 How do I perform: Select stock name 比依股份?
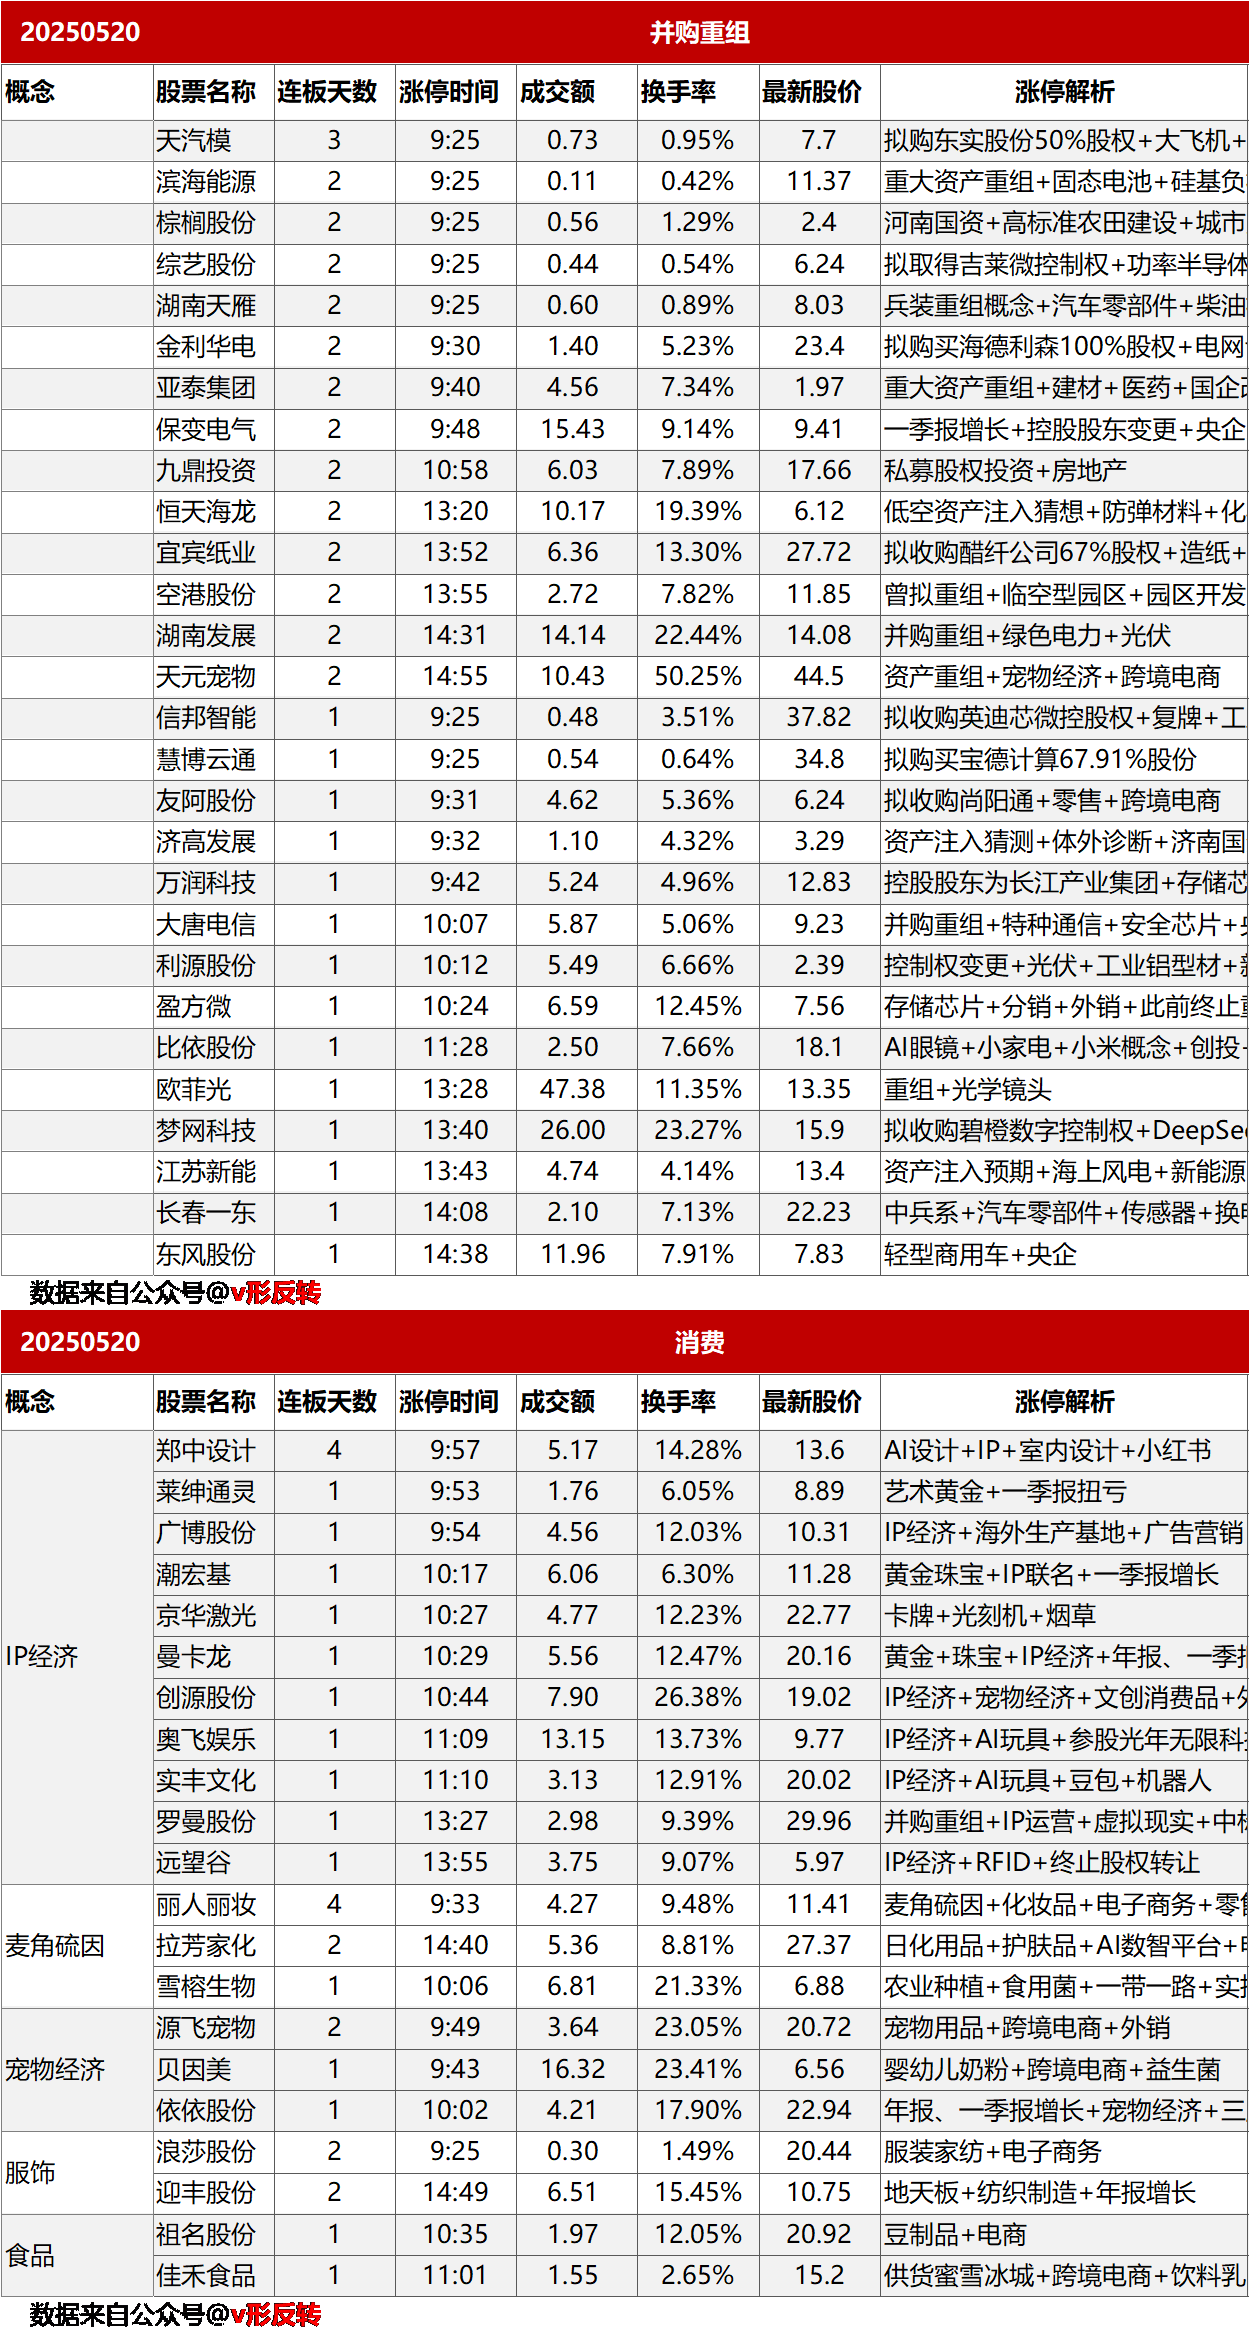pos(206,1047)
